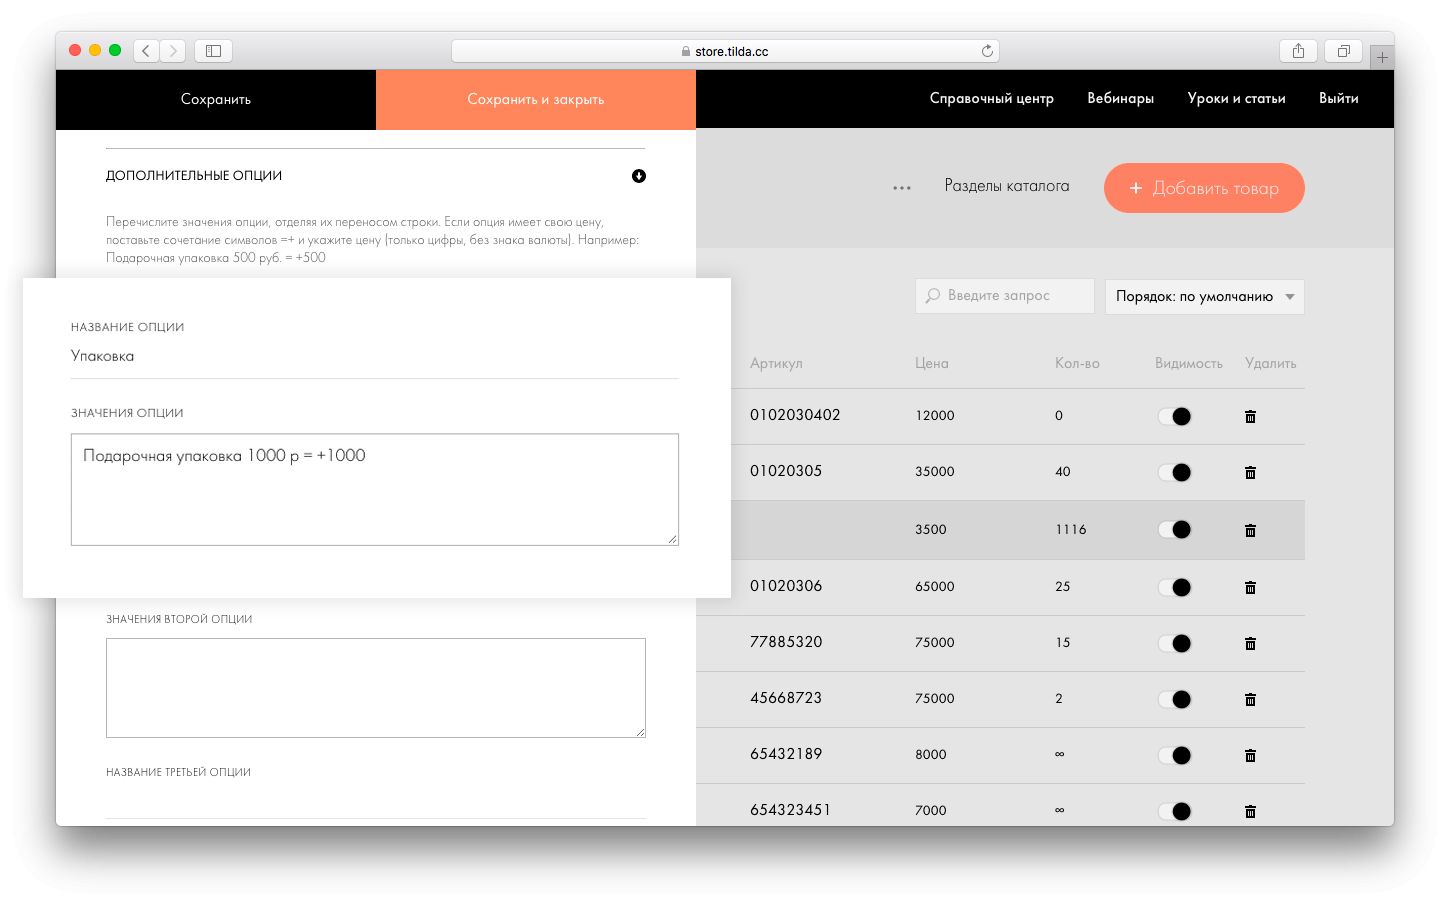Click the Цена column header
Viewport: 1450px width, 906px height.
click(x=932, y=363)
